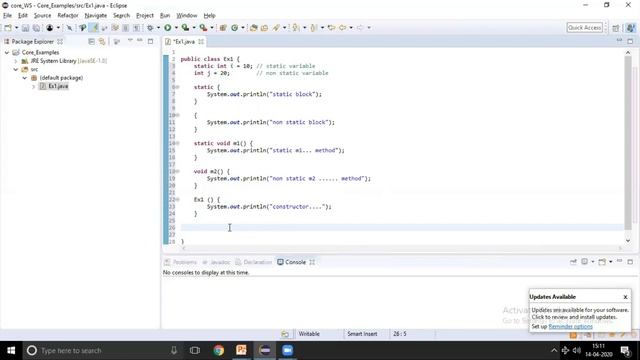
Task: Click the Back navigation arrow icon
Action: 342,28
